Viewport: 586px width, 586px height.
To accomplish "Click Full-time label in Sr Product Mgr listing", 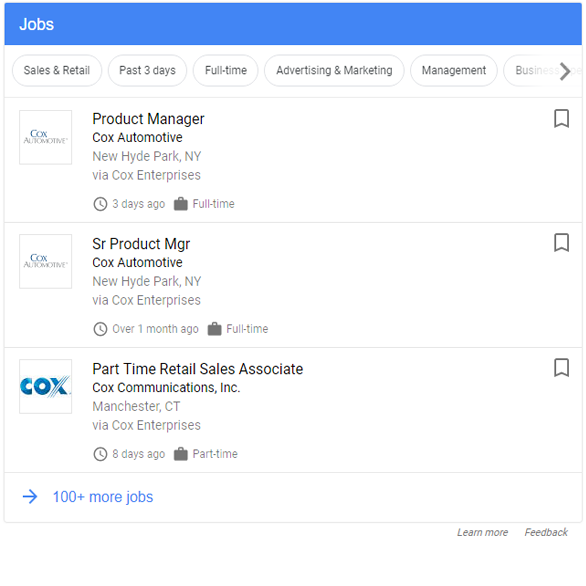I will pos(247,329).
